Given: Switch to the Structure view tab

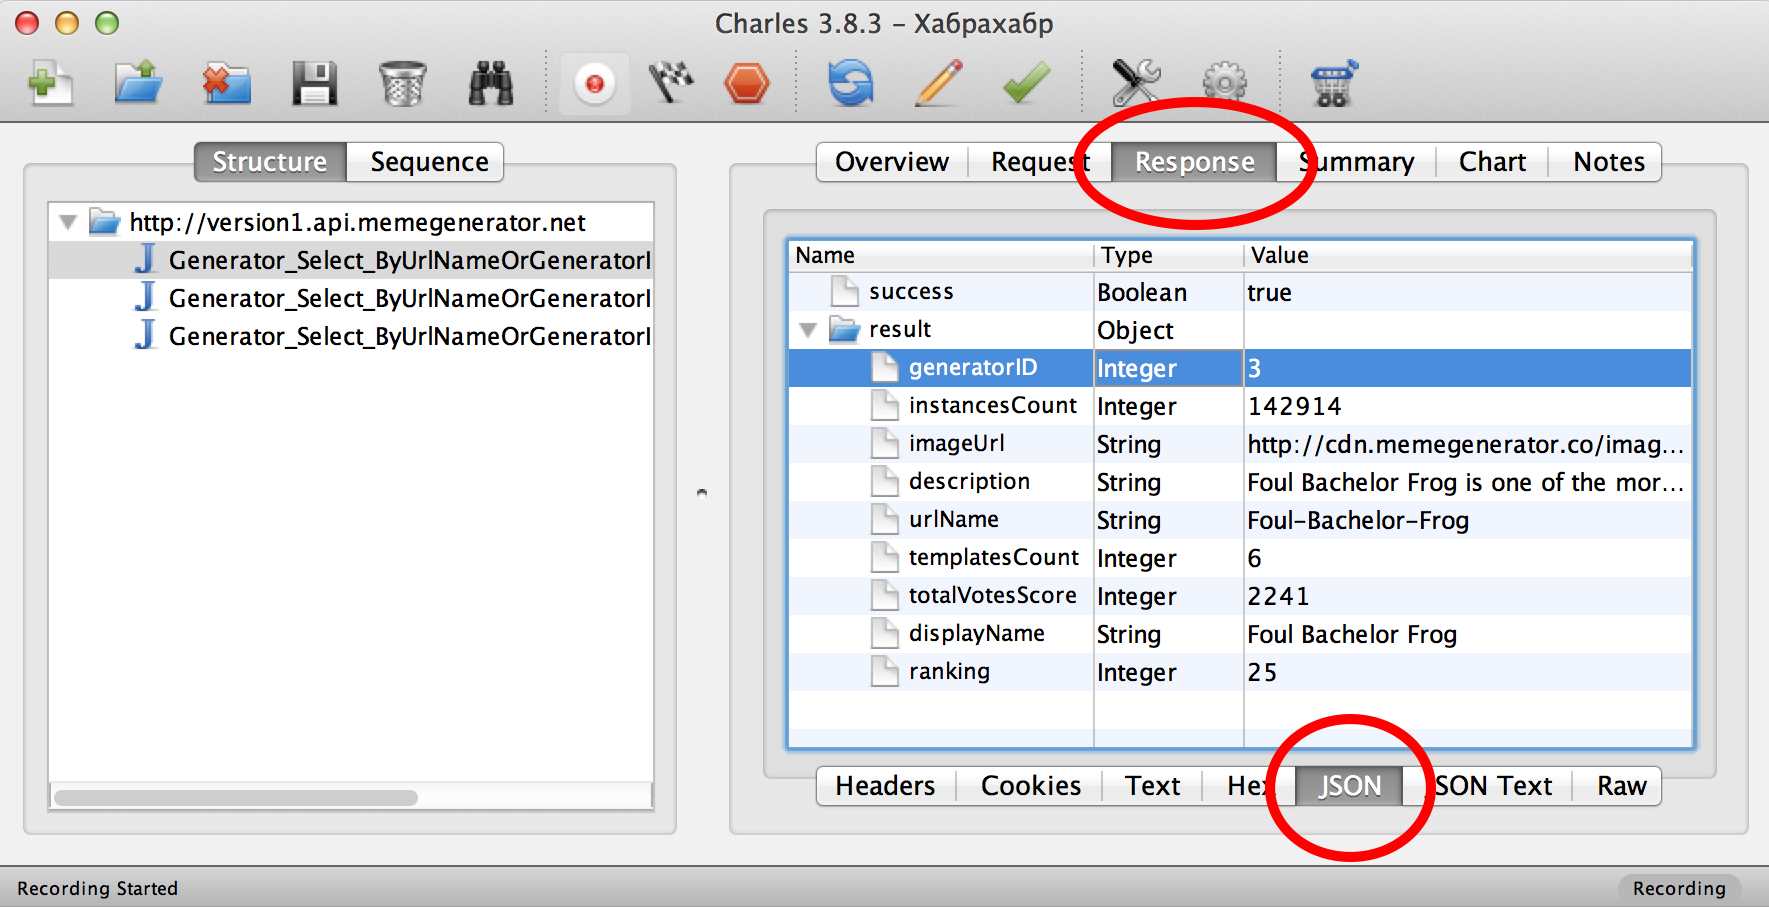Looking at the screenshot, I should point(270,162).
